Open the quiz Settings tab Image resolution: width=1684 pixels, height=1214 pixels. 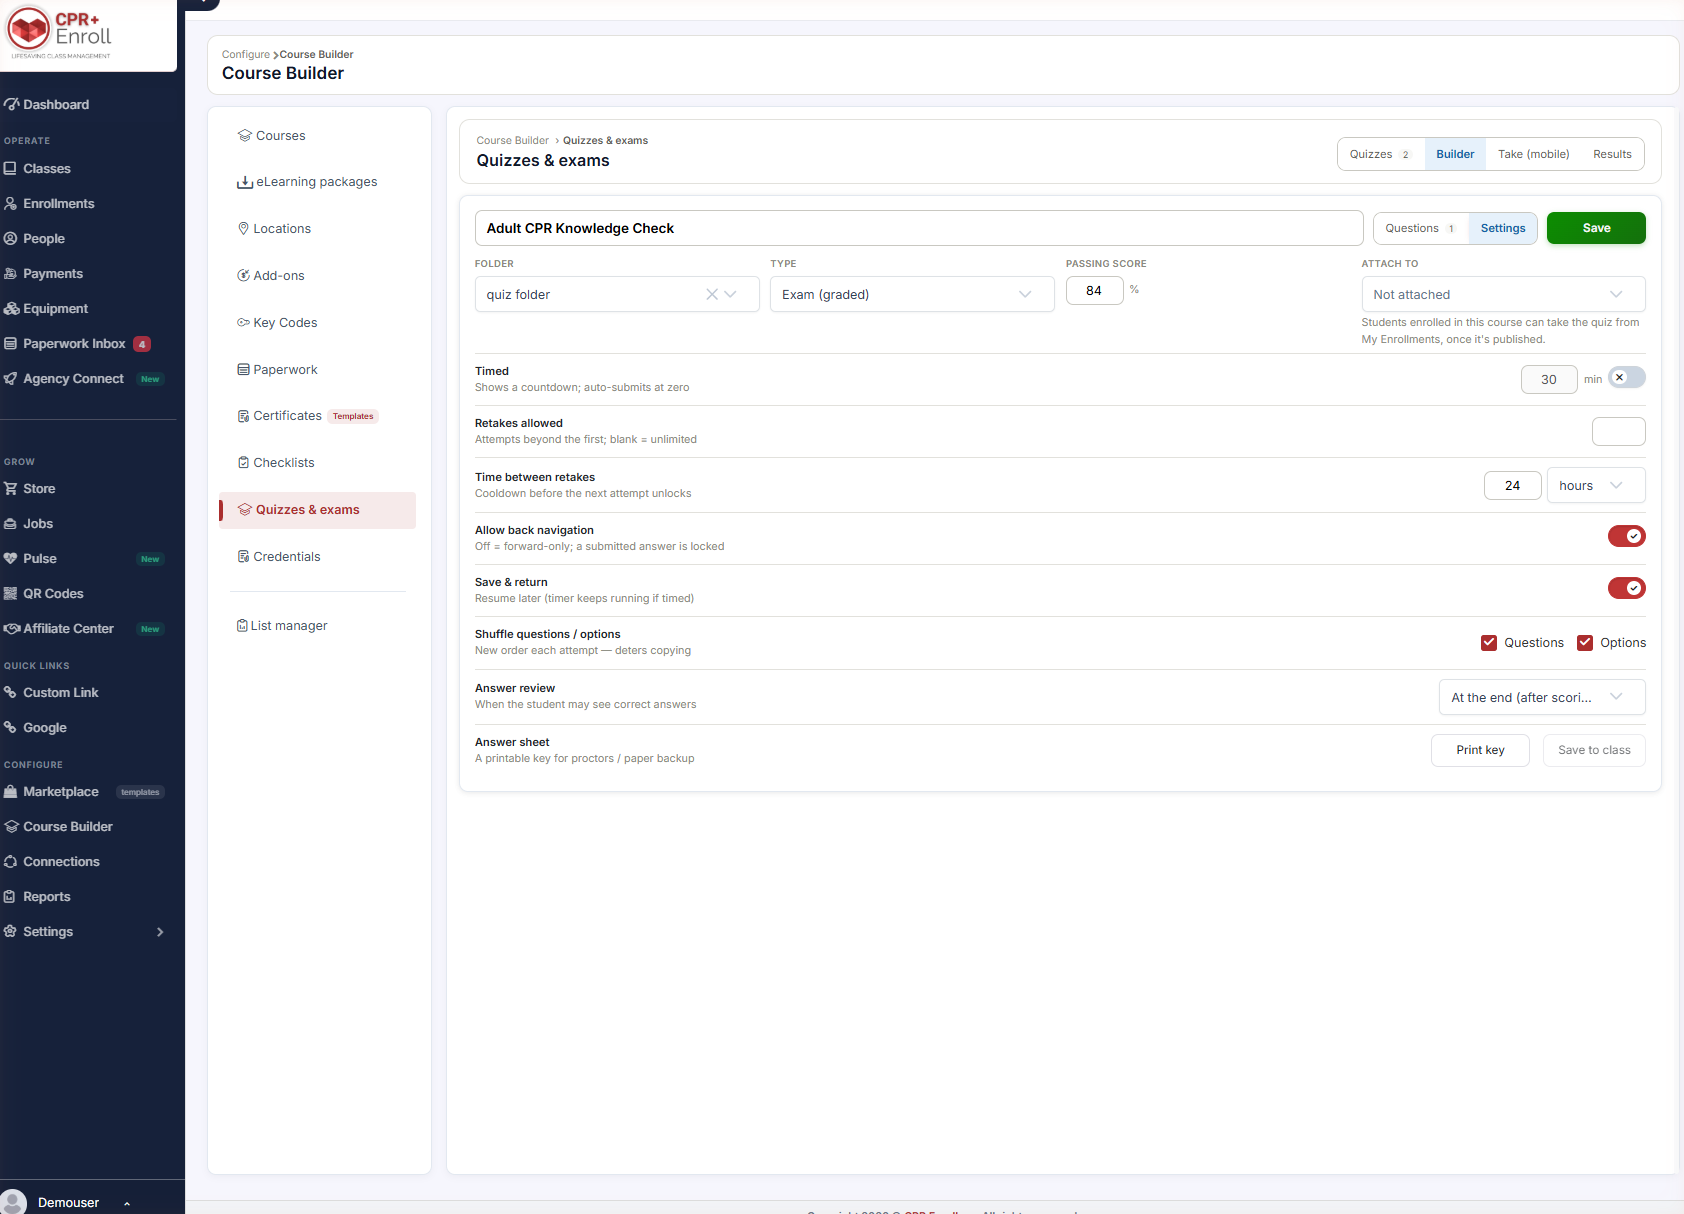1503,228
